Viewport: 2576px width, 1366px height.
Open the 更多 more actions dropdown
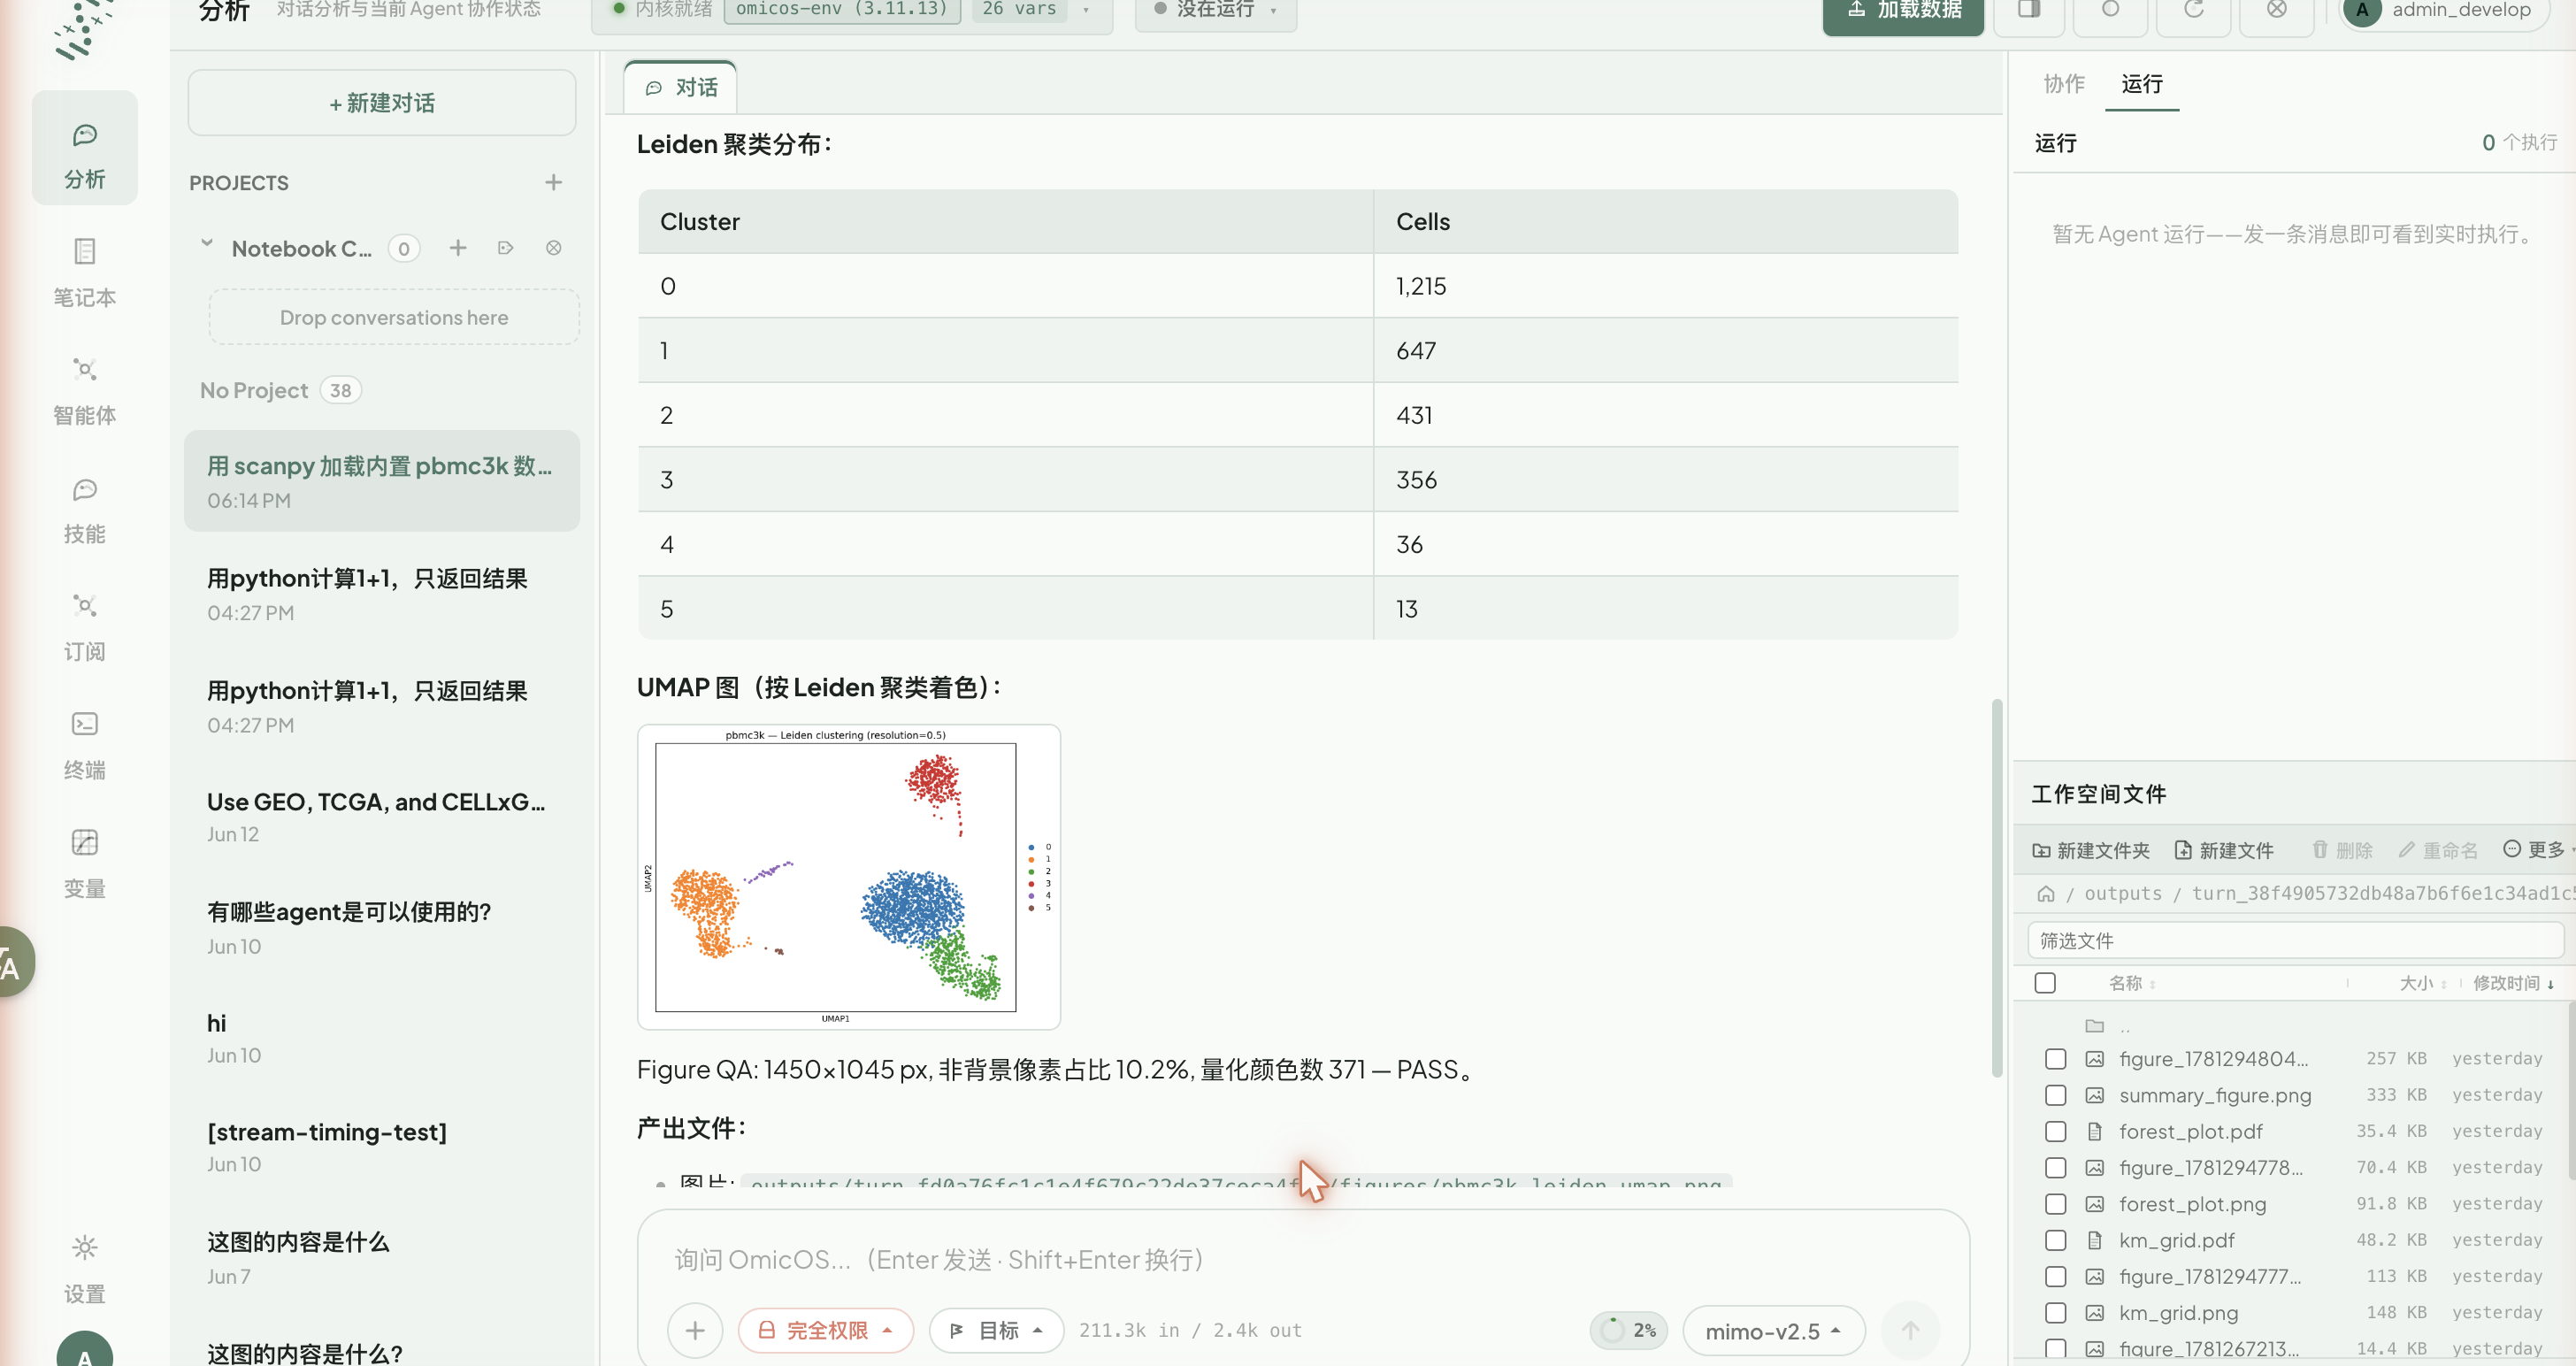tap(2537, 850)
